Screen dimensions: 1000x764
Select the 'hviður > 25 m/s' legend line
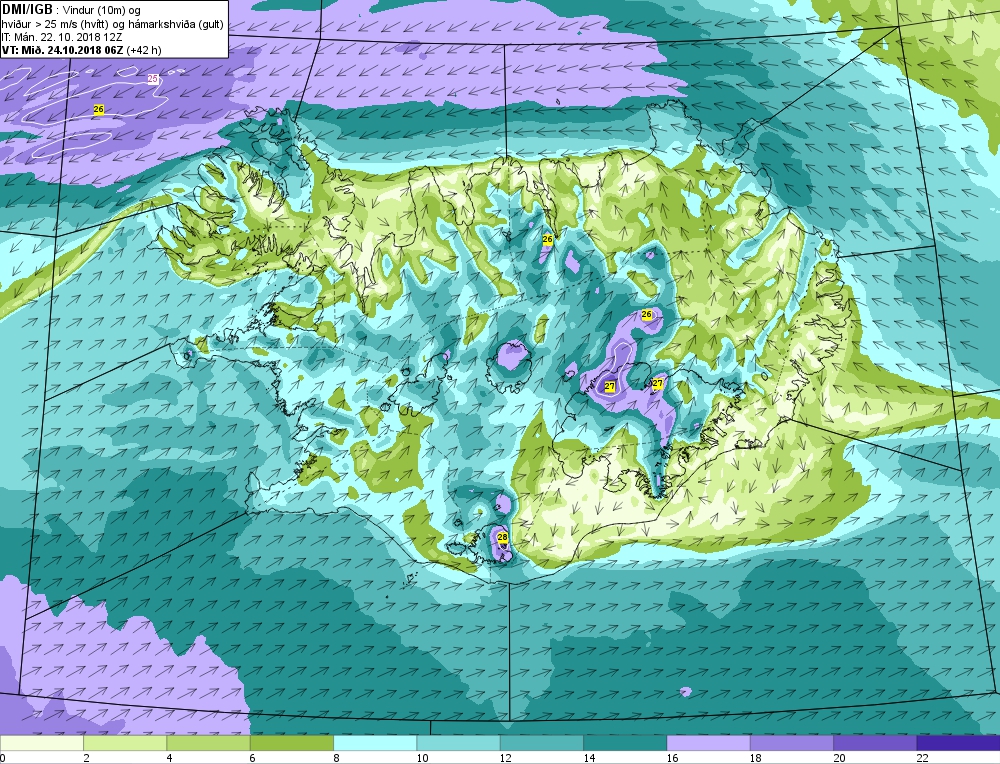click(x=113, y=24)
